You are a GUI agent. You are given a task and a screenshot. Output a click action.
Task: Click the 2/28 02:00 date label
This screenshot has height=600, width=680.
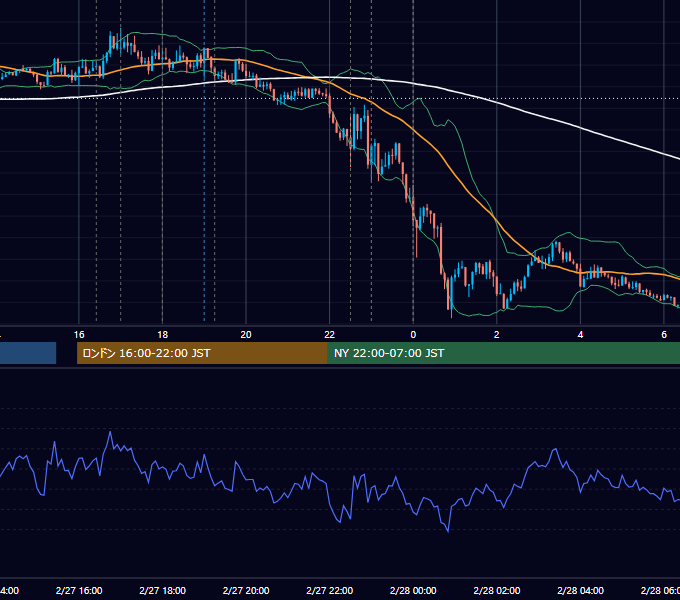pos(497,590)
